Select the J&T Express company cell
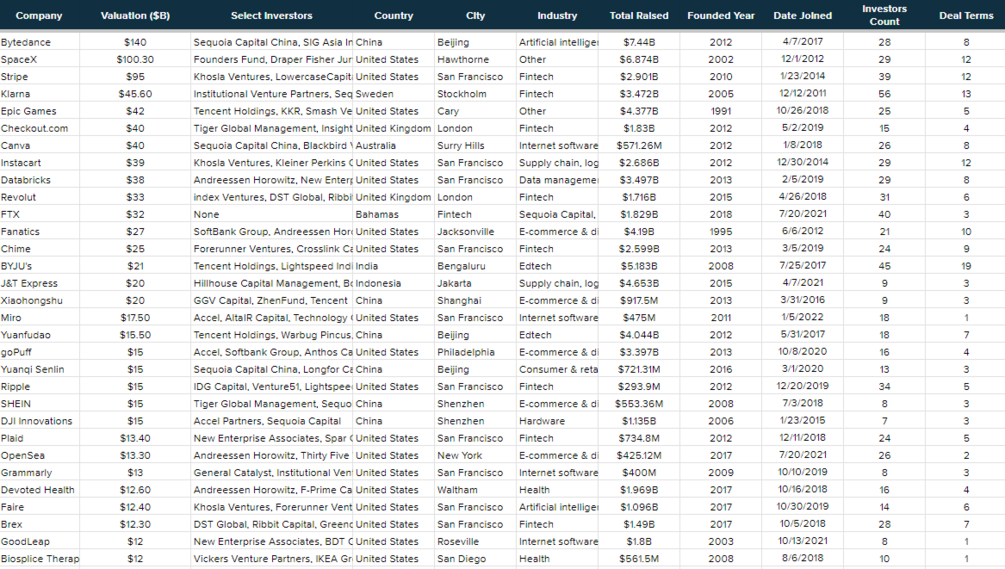Viewport: 1005px width, 569px height. coord(40,284)
